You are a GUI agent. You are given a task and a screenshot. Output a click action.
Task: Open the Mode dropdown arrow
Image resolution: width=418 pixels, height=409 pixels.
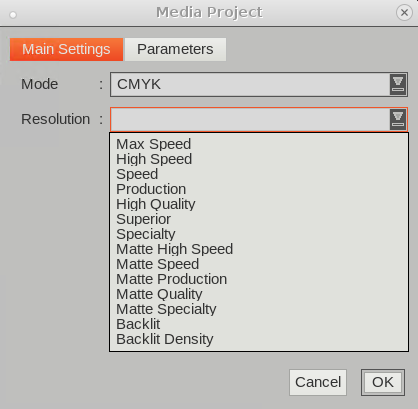398,85
